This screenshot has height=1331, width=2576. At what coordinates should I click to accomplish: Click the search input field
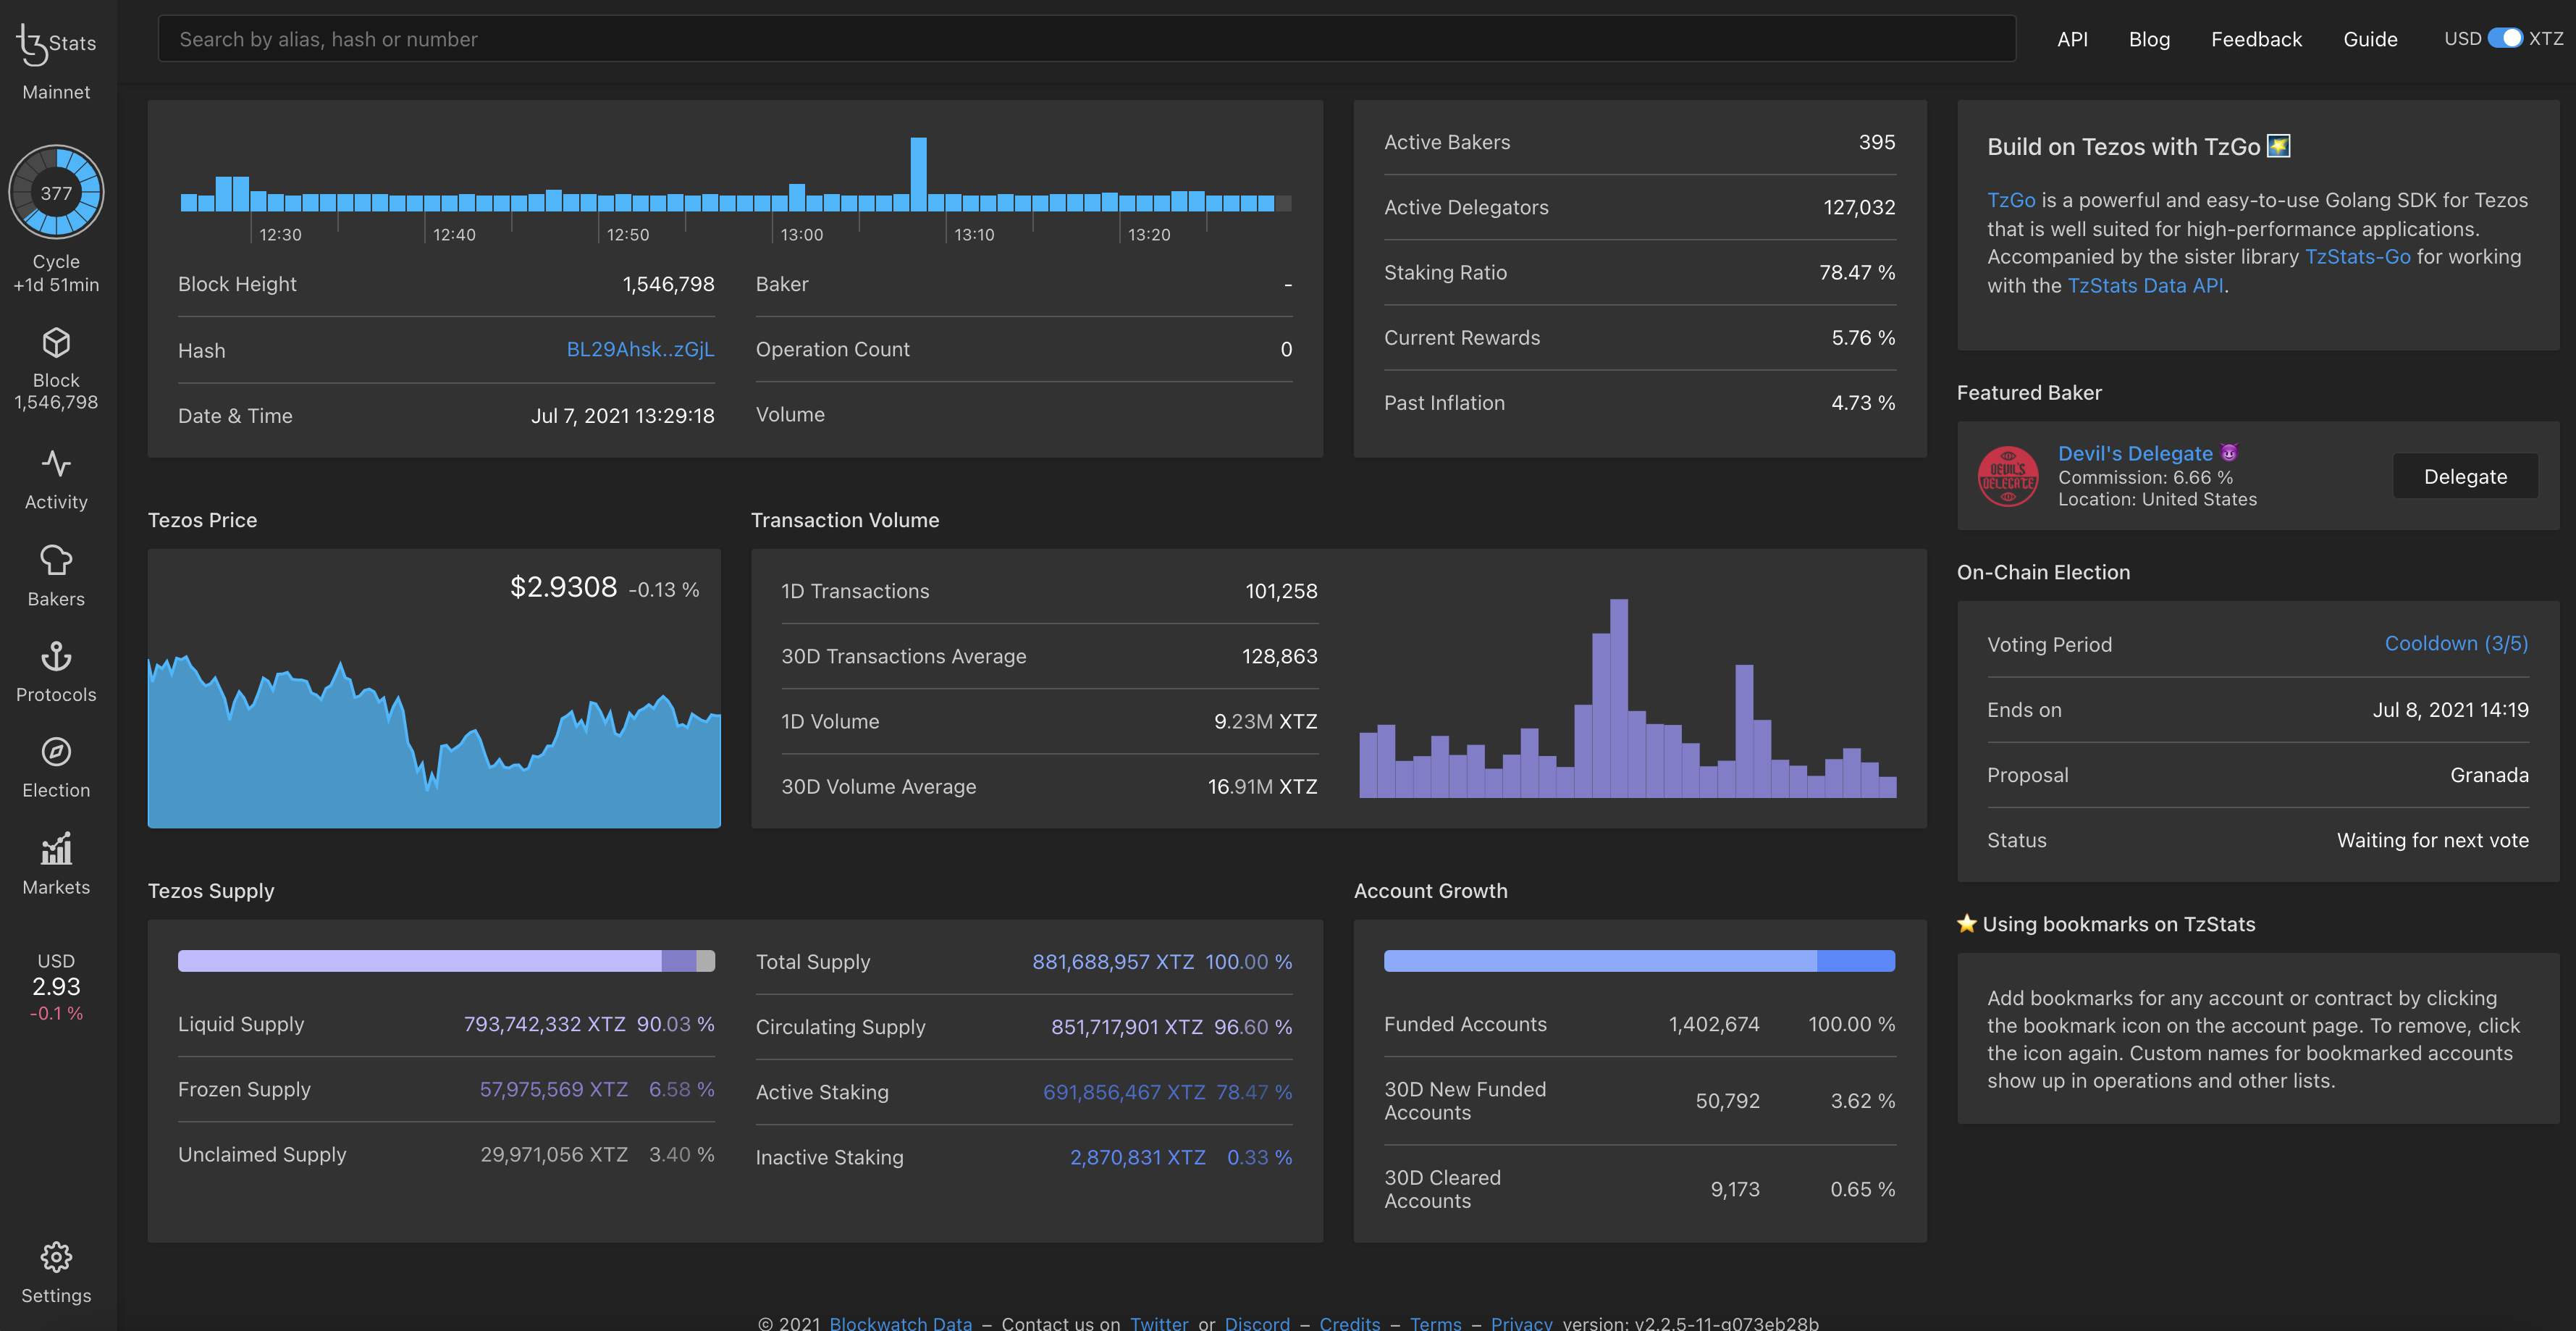click(x=1086, y=38)
